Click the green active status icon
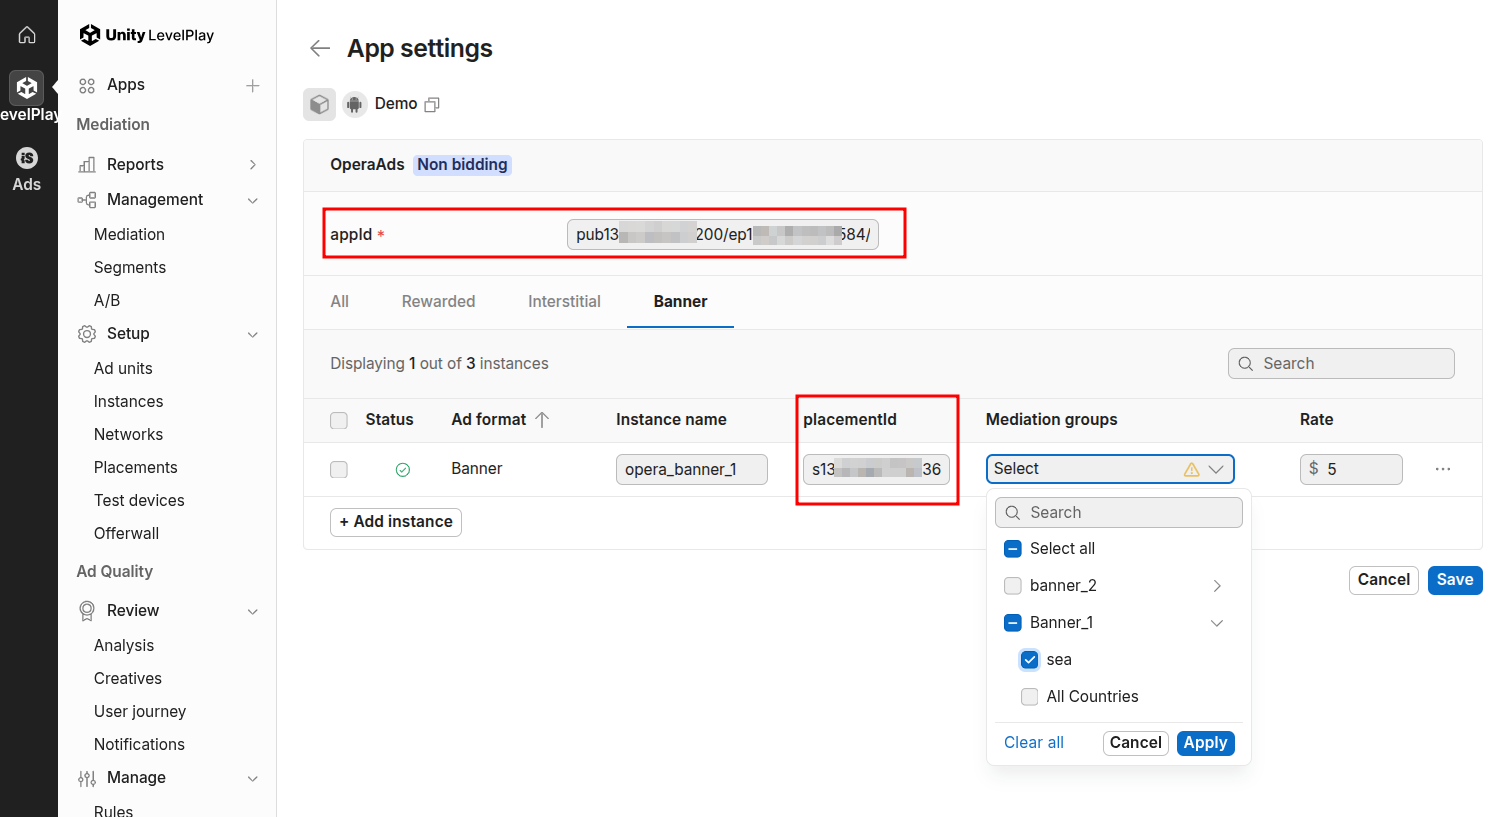This screenshot has height=817, width=1499. pos(403,469)
